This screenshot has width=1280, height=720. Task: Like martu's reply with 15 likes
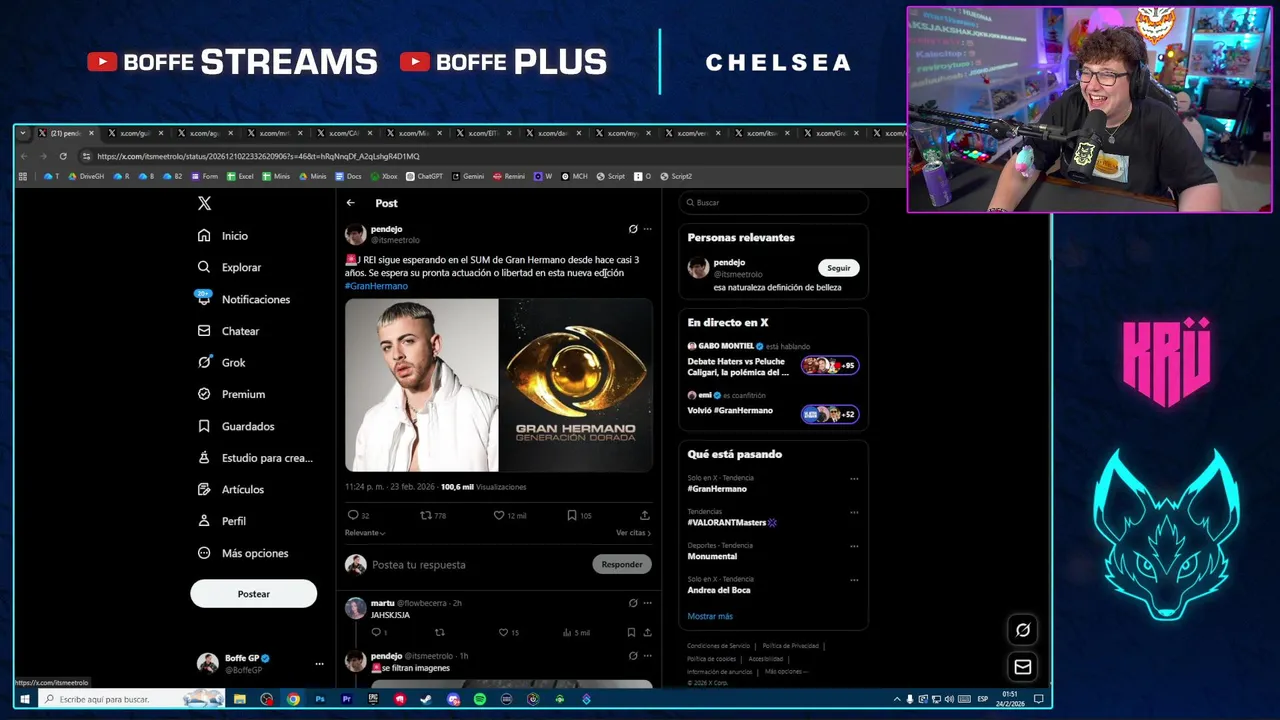click(504, 632)
